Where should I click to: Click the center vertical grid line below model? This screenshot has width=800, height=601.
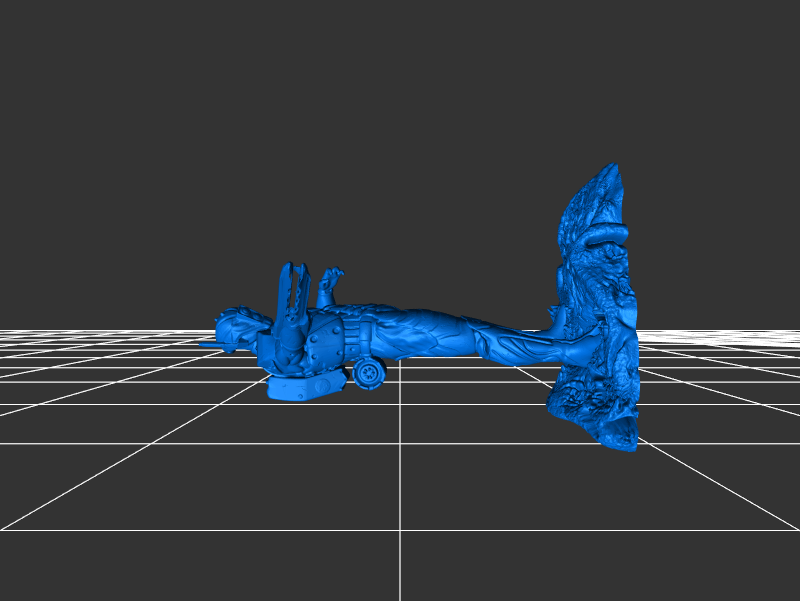pyautogui.click(x=400, y=500)
